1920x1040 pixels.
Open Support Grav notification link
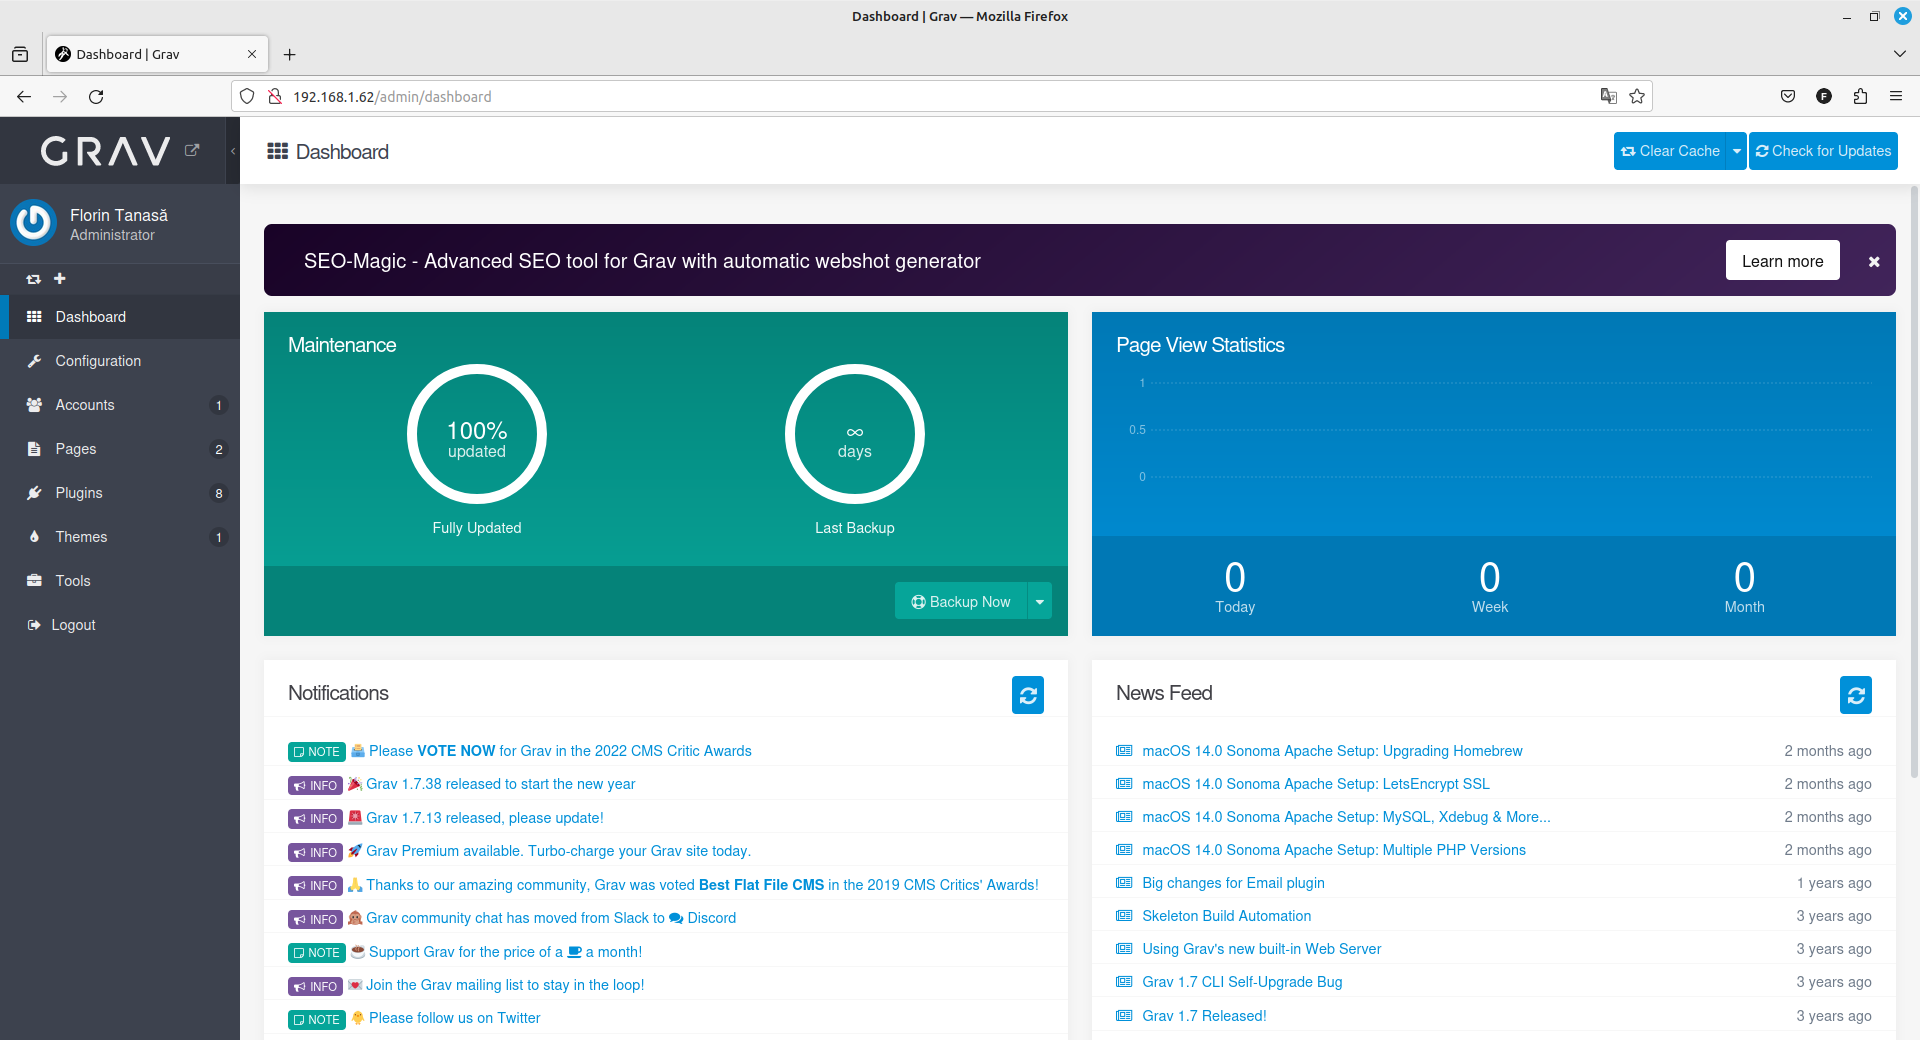coord(505,952)
